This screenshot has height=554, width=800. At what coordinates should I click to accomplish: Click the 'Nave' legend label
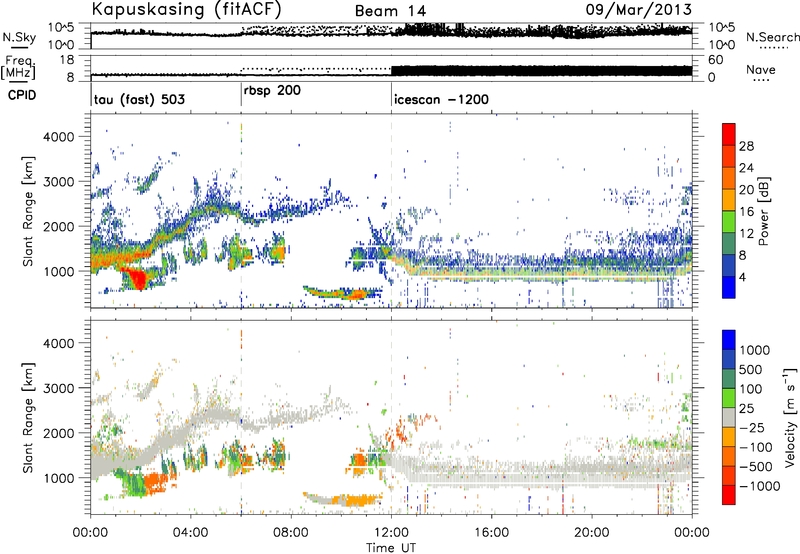pyautogui.click(x=761, y=69)
